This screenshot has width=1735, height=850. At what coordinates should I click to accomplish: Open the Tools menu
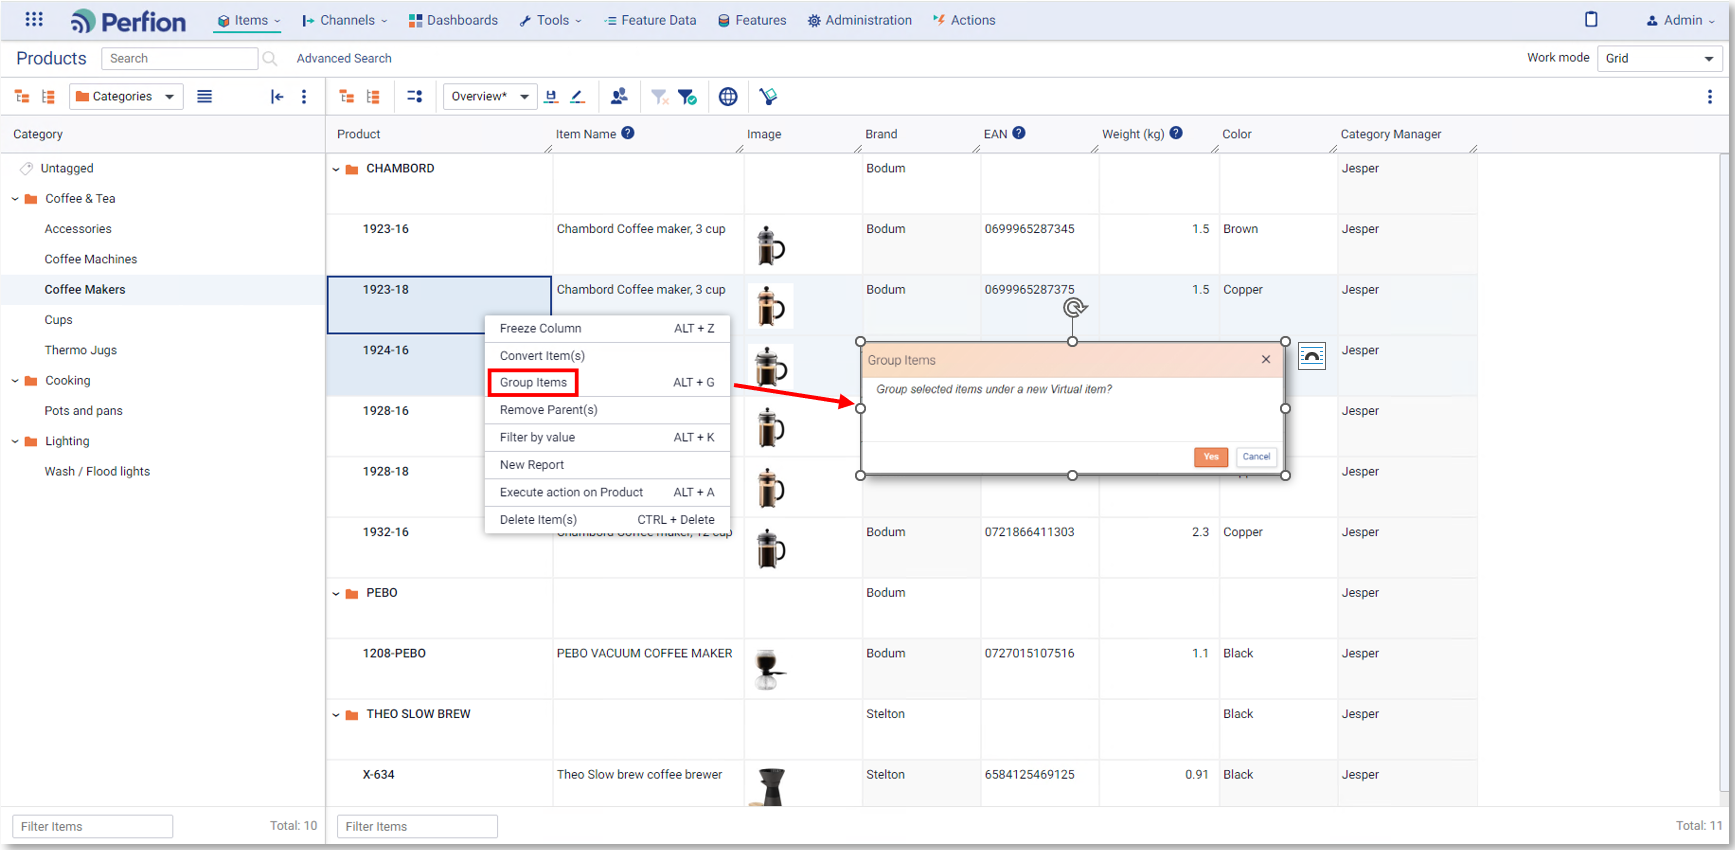coord(550,20)
